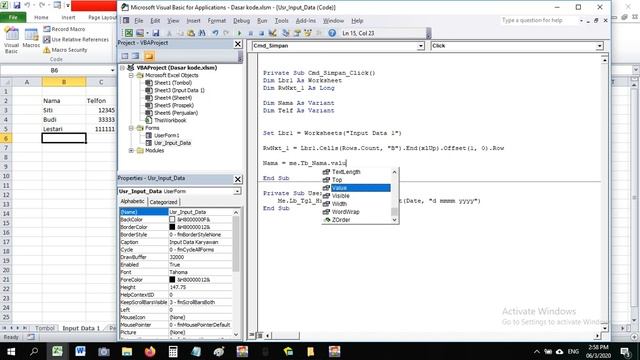
Task: Run Sub with green play icon
Action: 240,33
